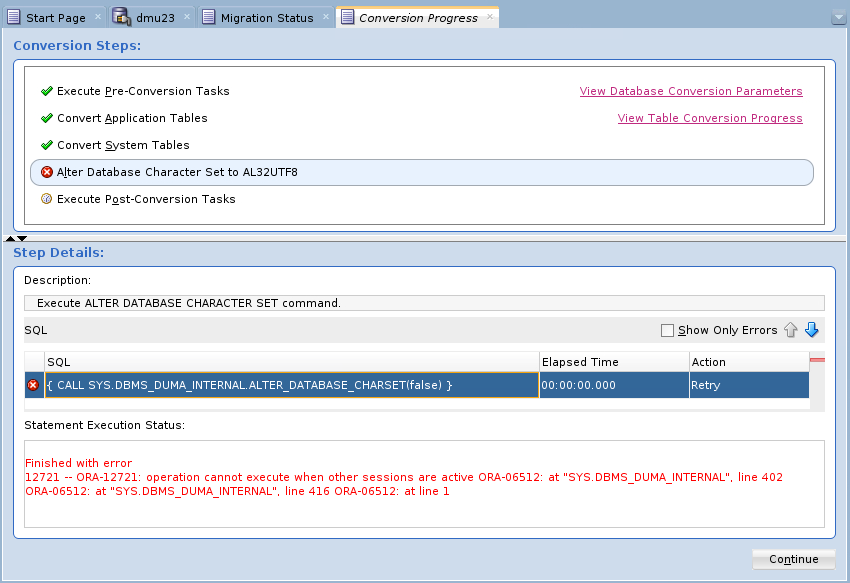This screenshot has height=583, width=850.
Task: Select Convert Application Tables step
Action: (132, 118)
